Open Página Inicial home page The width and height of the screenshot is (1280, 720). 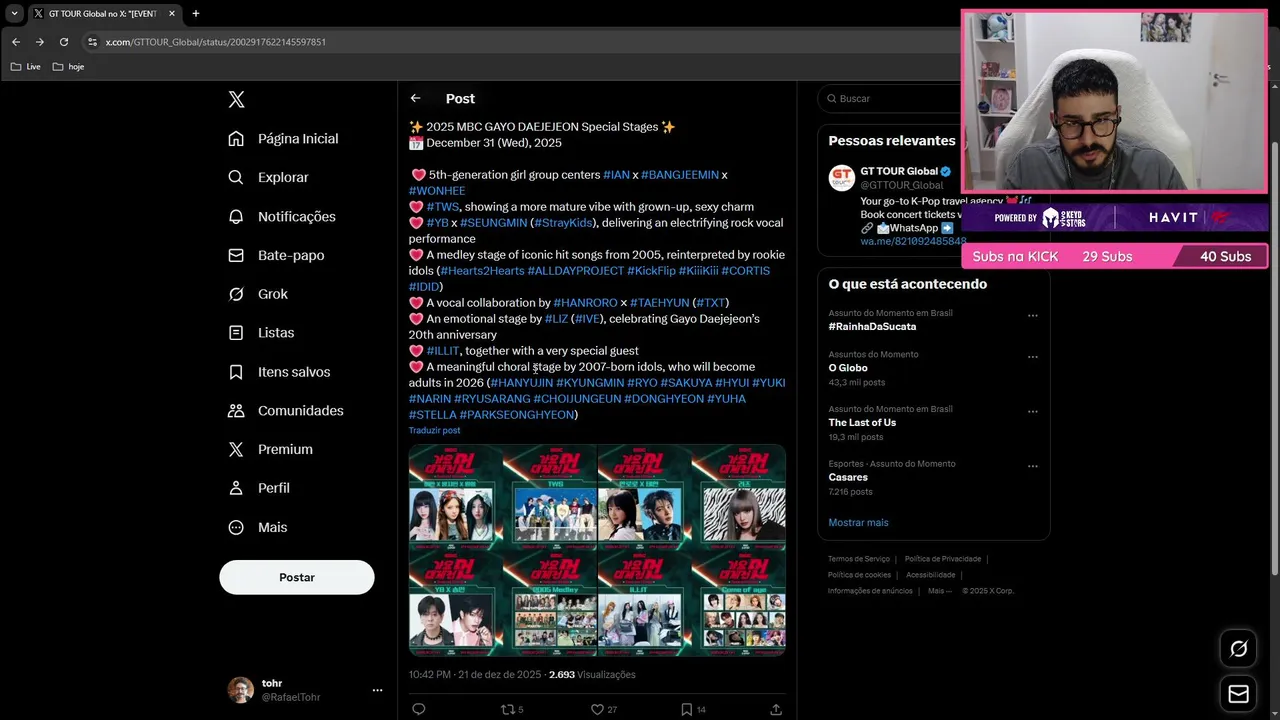coord(283,138)
